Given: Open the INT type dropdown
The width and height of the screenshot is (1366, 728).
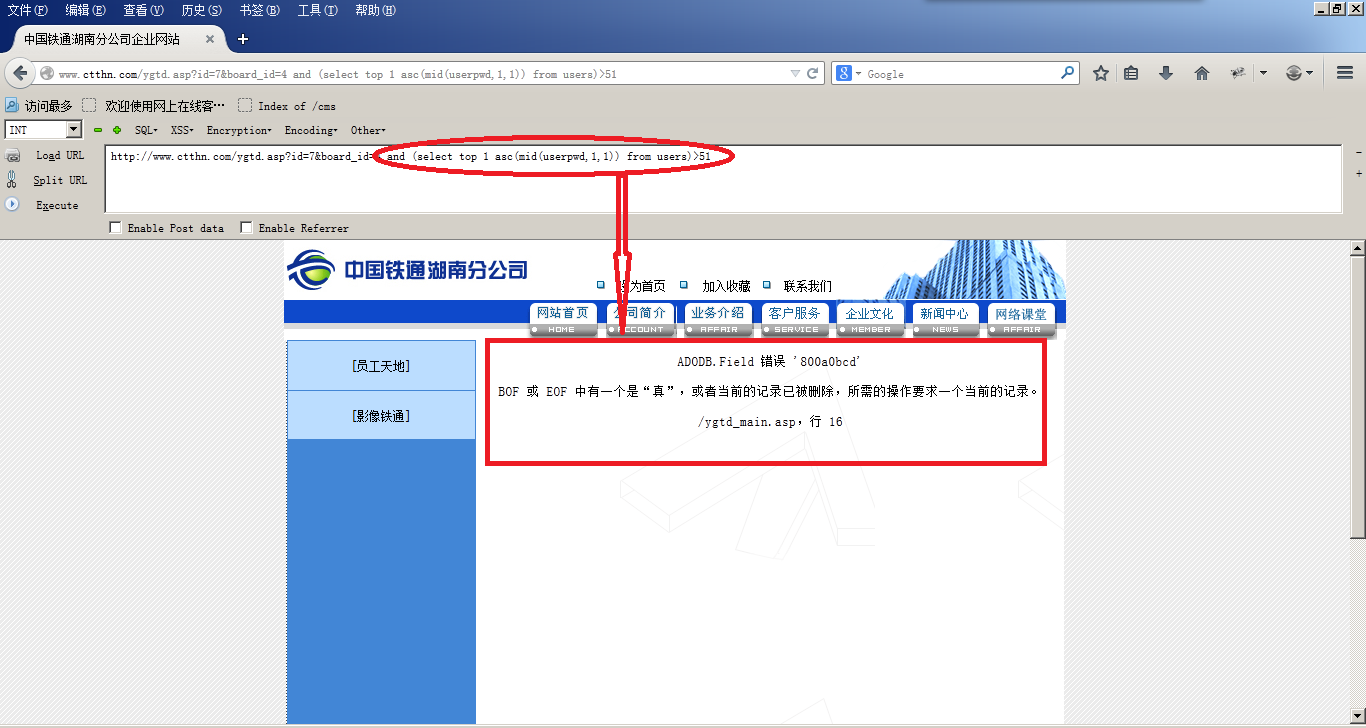Looking at the screenshot, I should [x=73, y=130].
